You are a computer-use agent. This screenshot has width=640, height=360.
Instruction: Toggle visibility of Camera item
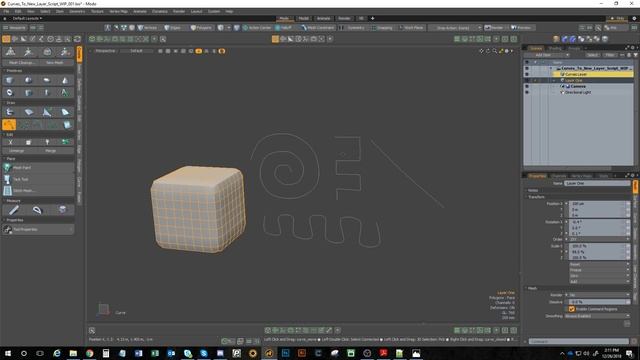(x=527, y=87)
